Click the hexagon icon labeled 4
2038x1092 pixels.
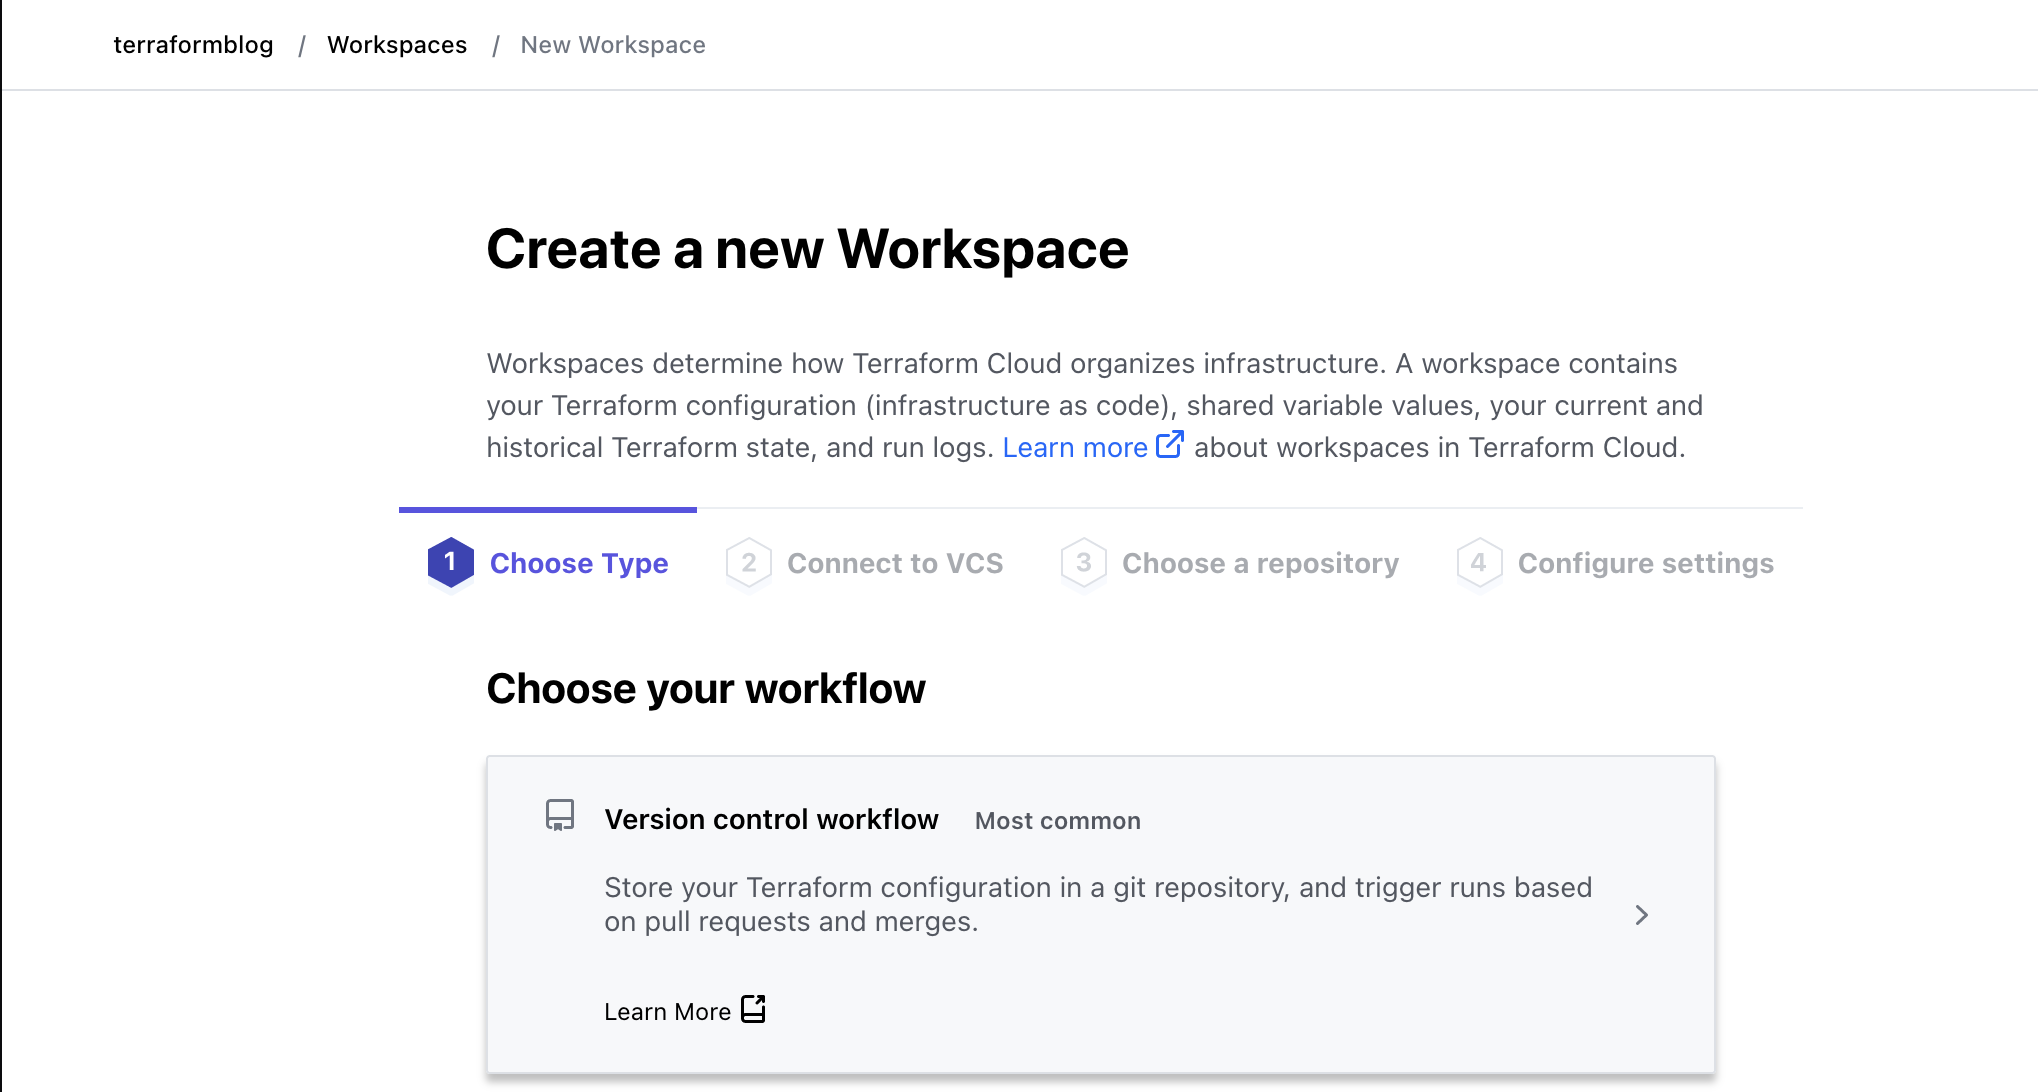click(1477, 562)
